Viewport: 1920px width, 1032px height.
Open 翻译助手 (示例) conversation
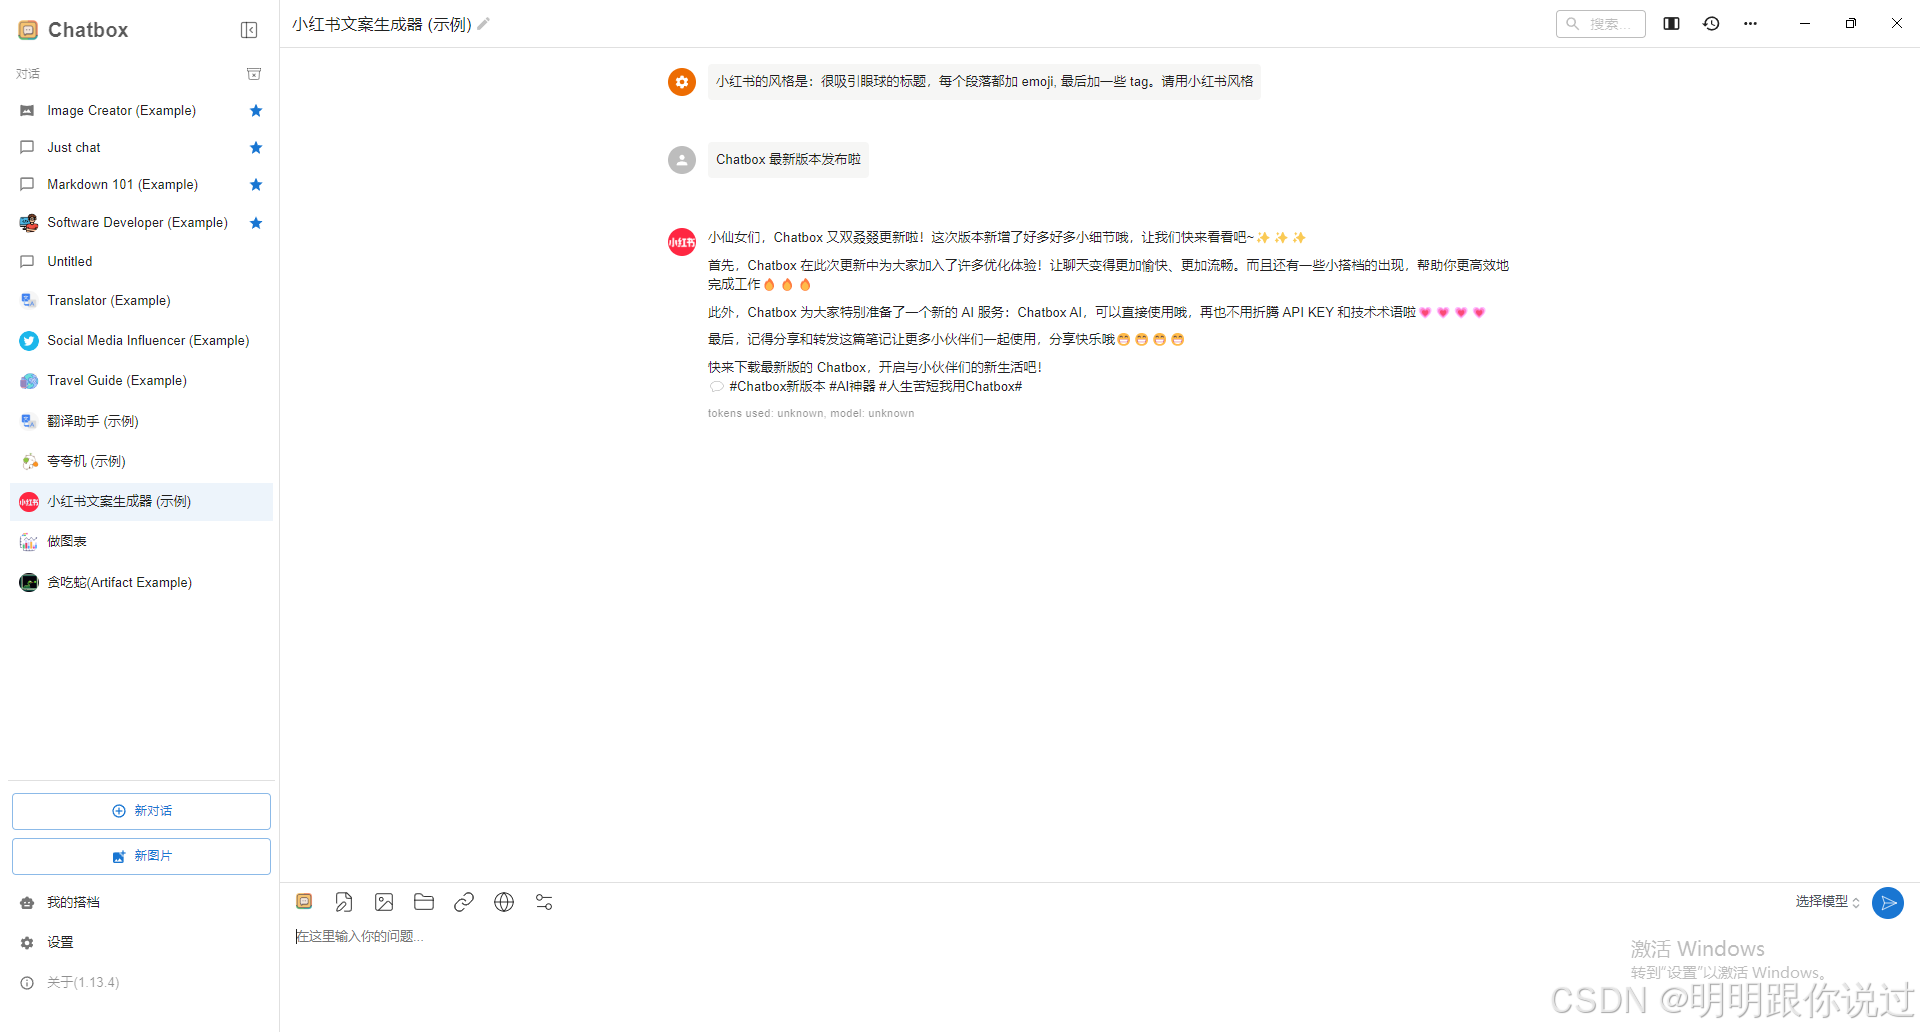coord(141,422)
